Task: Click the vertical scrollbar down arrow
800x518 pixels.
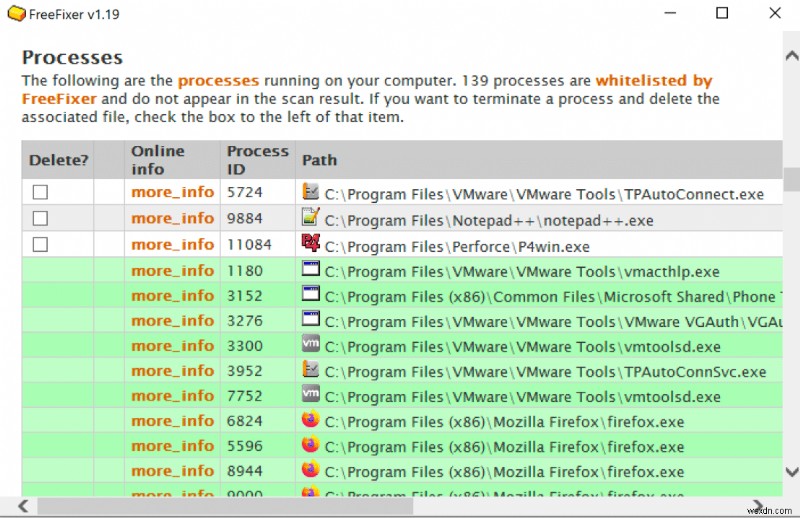Action: coord(792,472)
